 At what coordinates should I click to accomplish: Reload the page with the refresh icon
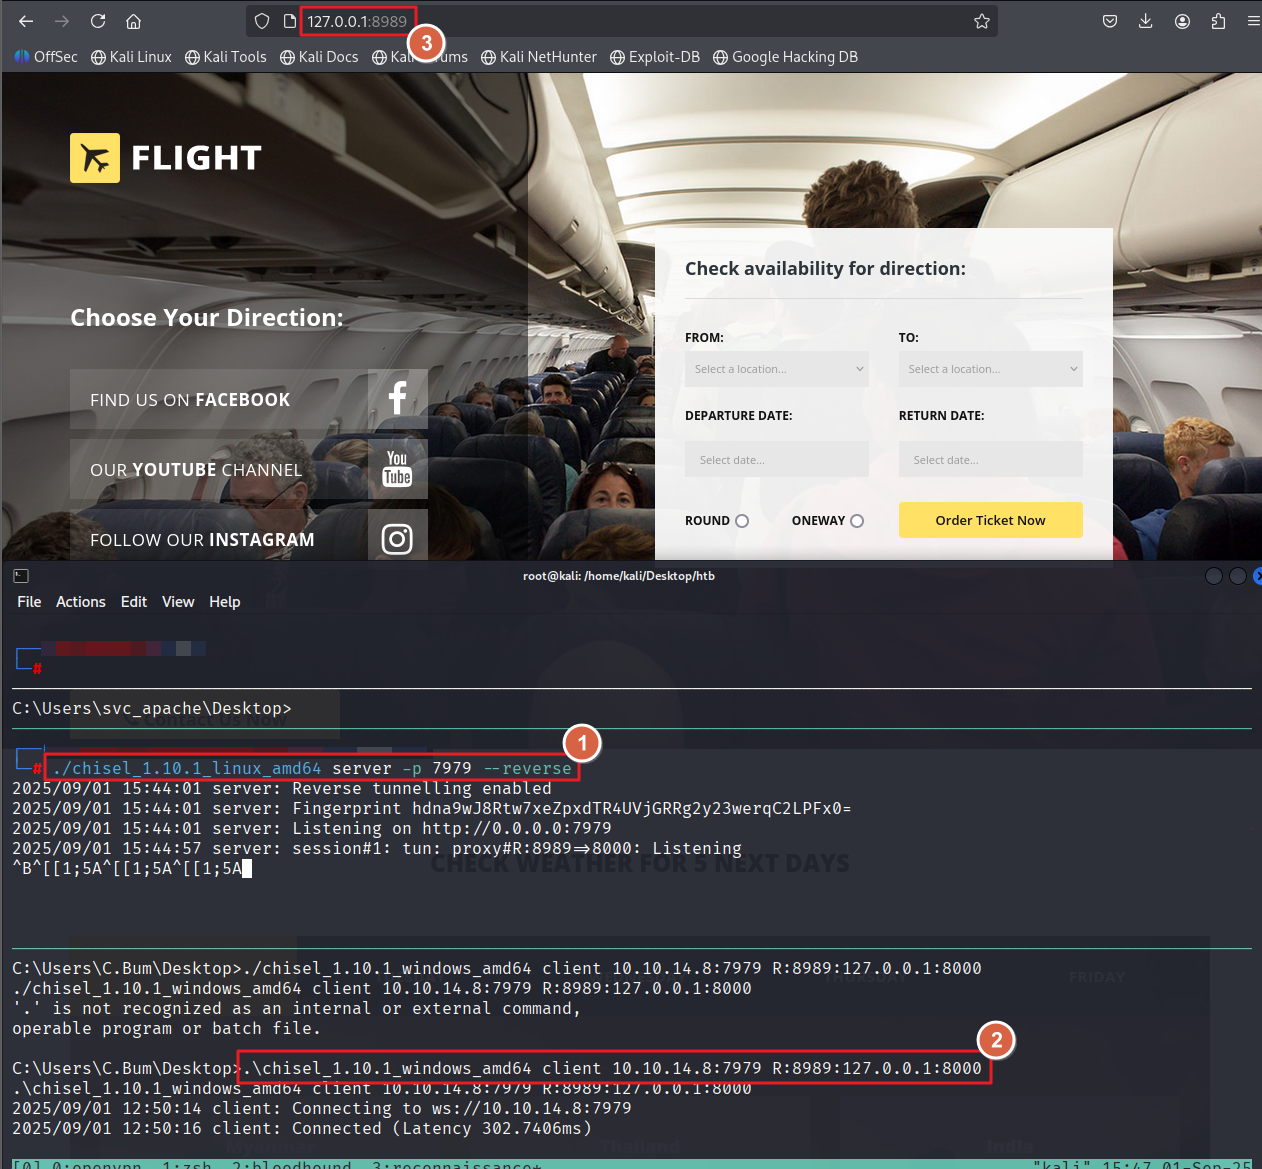pos(98,21)
